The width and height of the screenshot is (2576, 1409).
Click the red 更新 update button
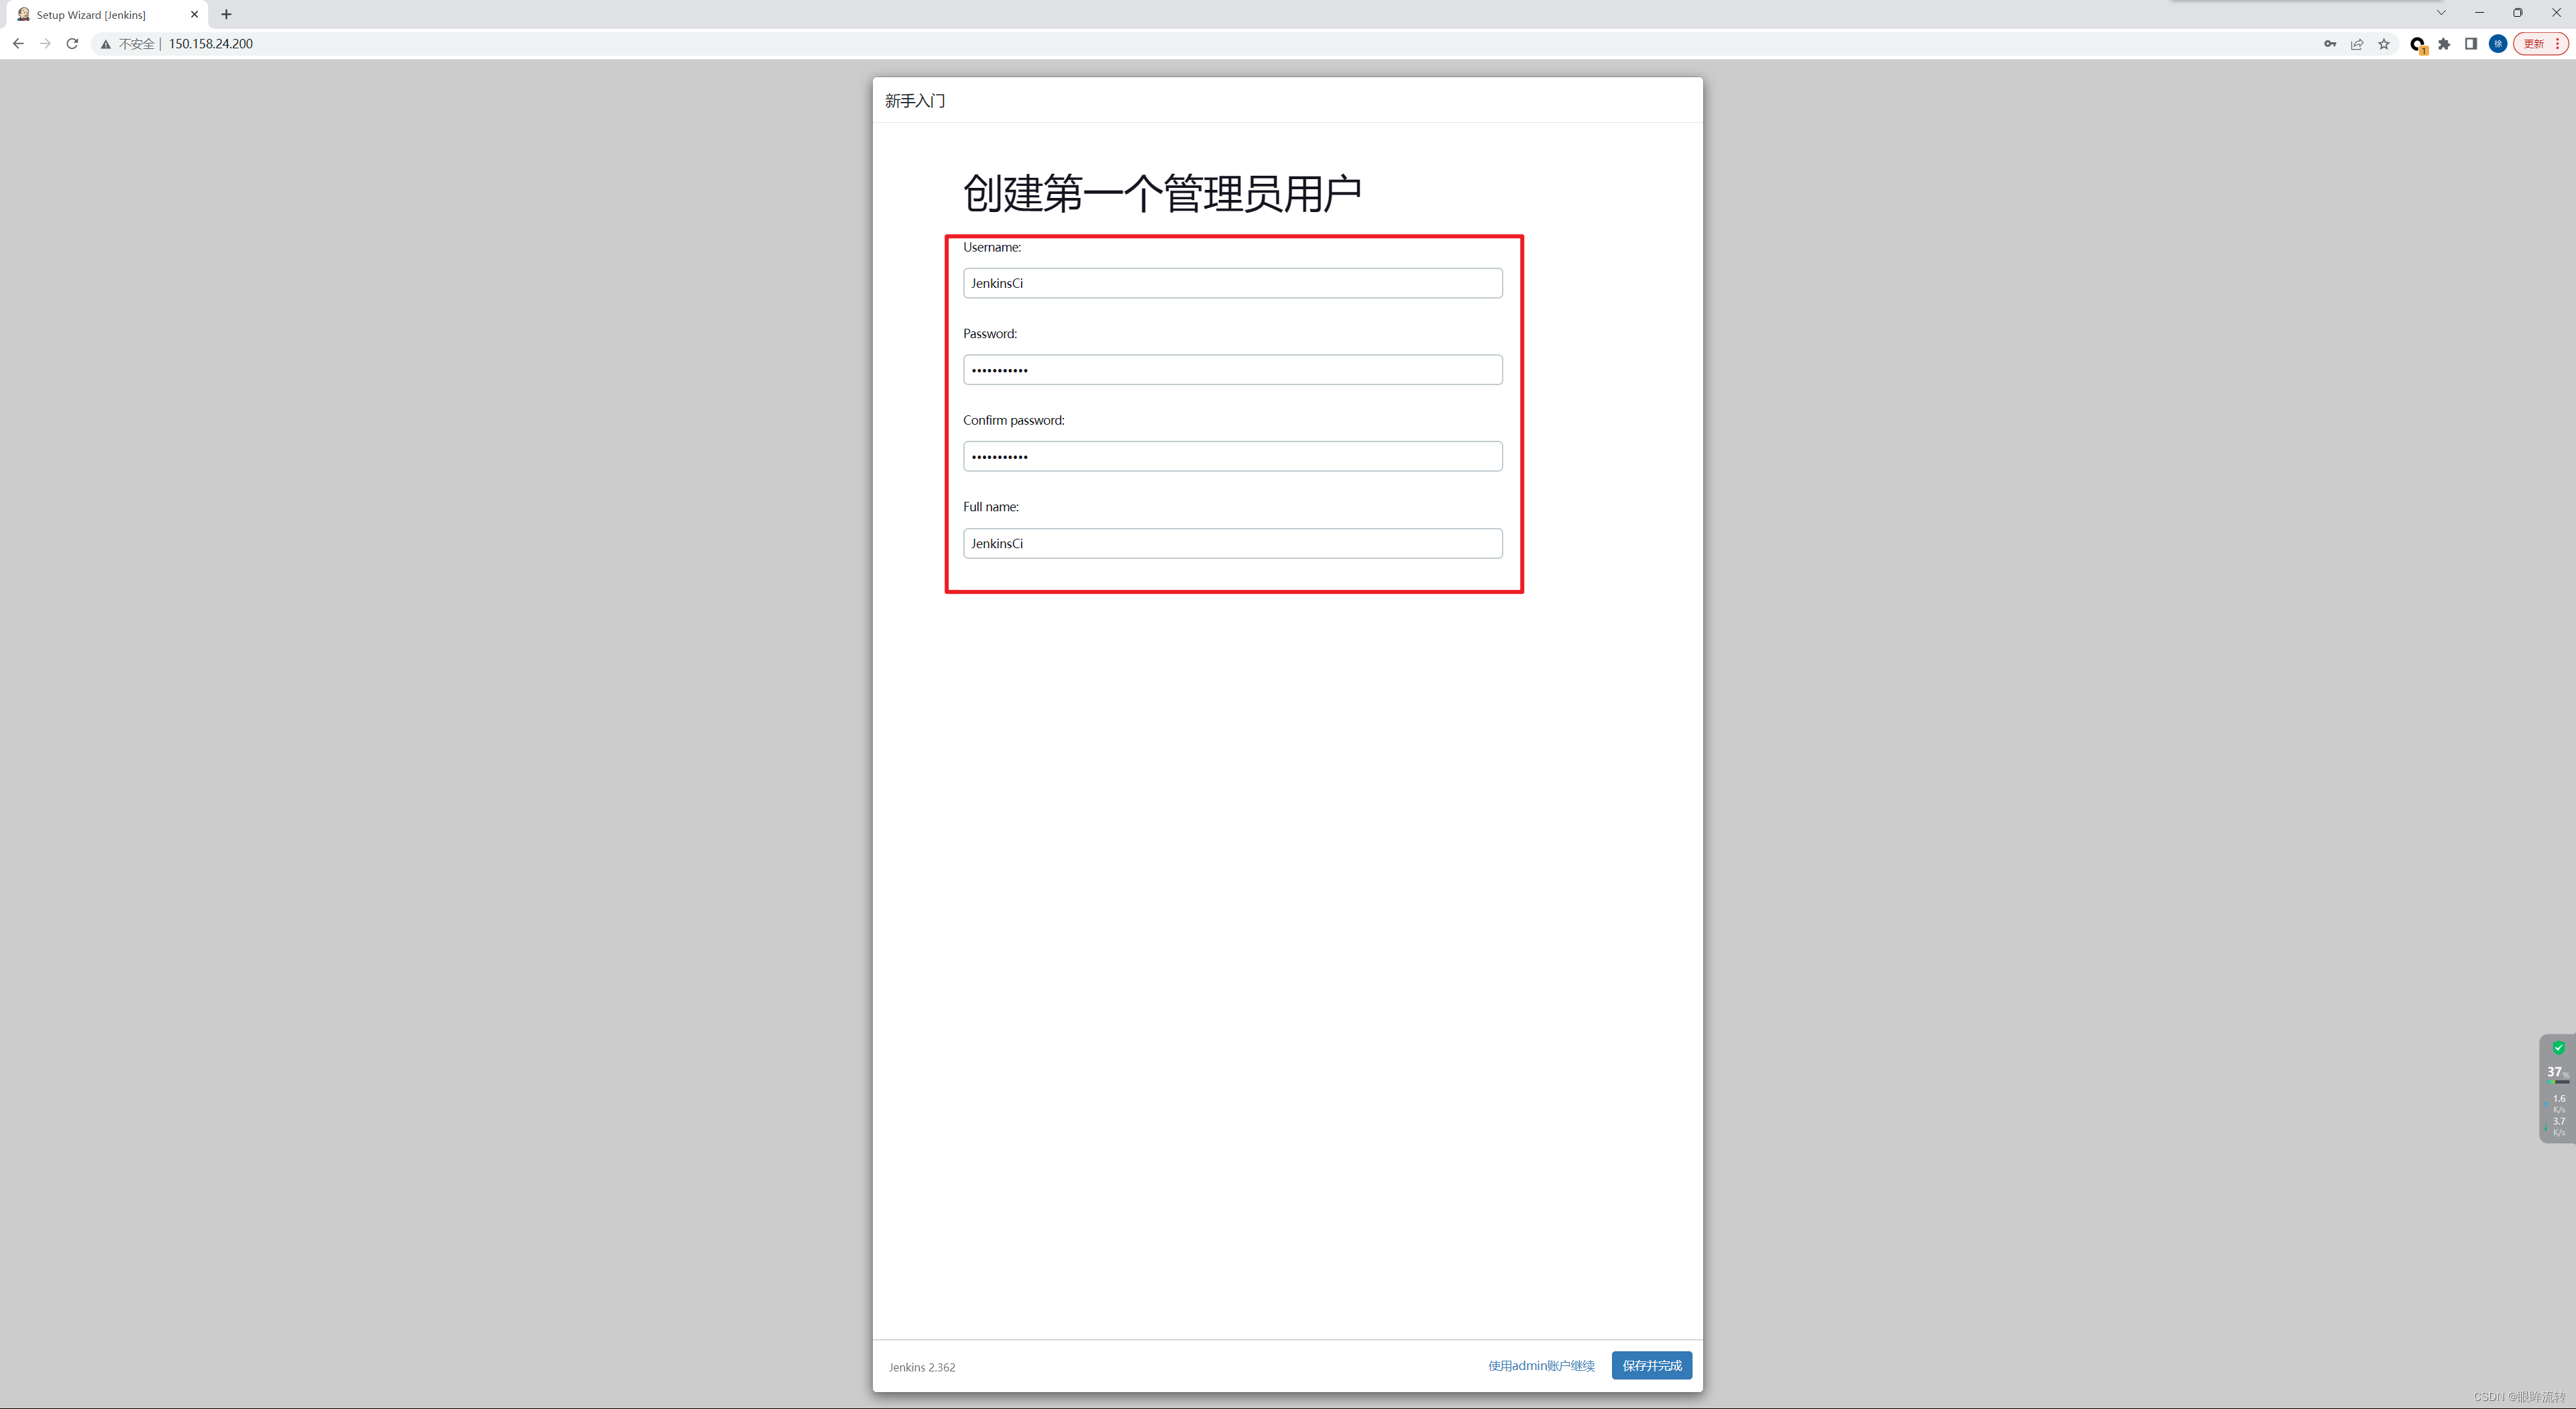pyautogui.click(x=2540, y=44)
